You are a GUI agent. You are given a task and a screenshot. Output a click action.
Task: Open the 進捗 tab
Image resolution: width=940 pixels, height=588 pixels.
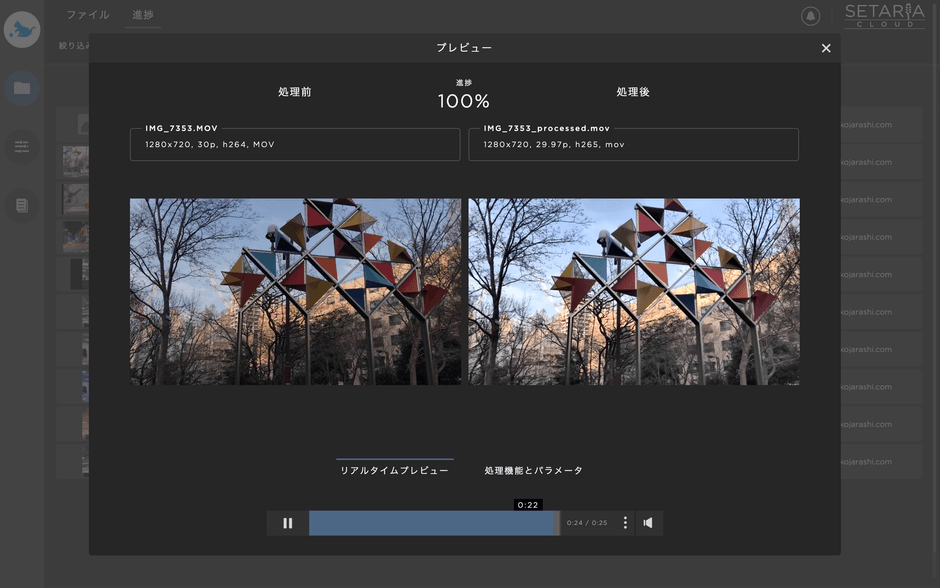[x=143, y=15]
